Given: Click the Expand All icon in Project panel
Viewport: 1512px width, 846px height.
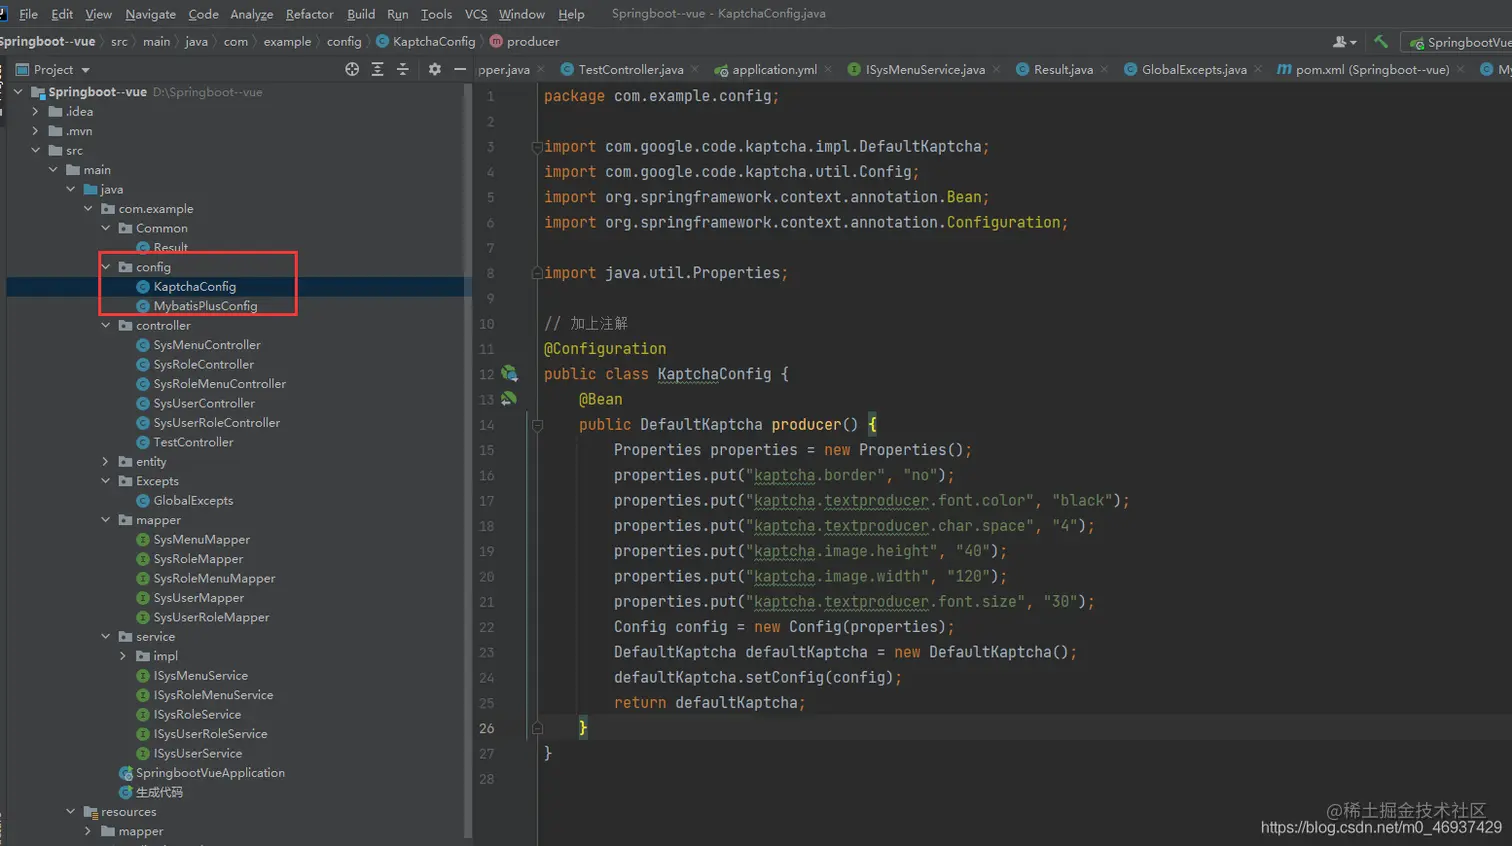Looking at the screenshot, I should point(377,69).
